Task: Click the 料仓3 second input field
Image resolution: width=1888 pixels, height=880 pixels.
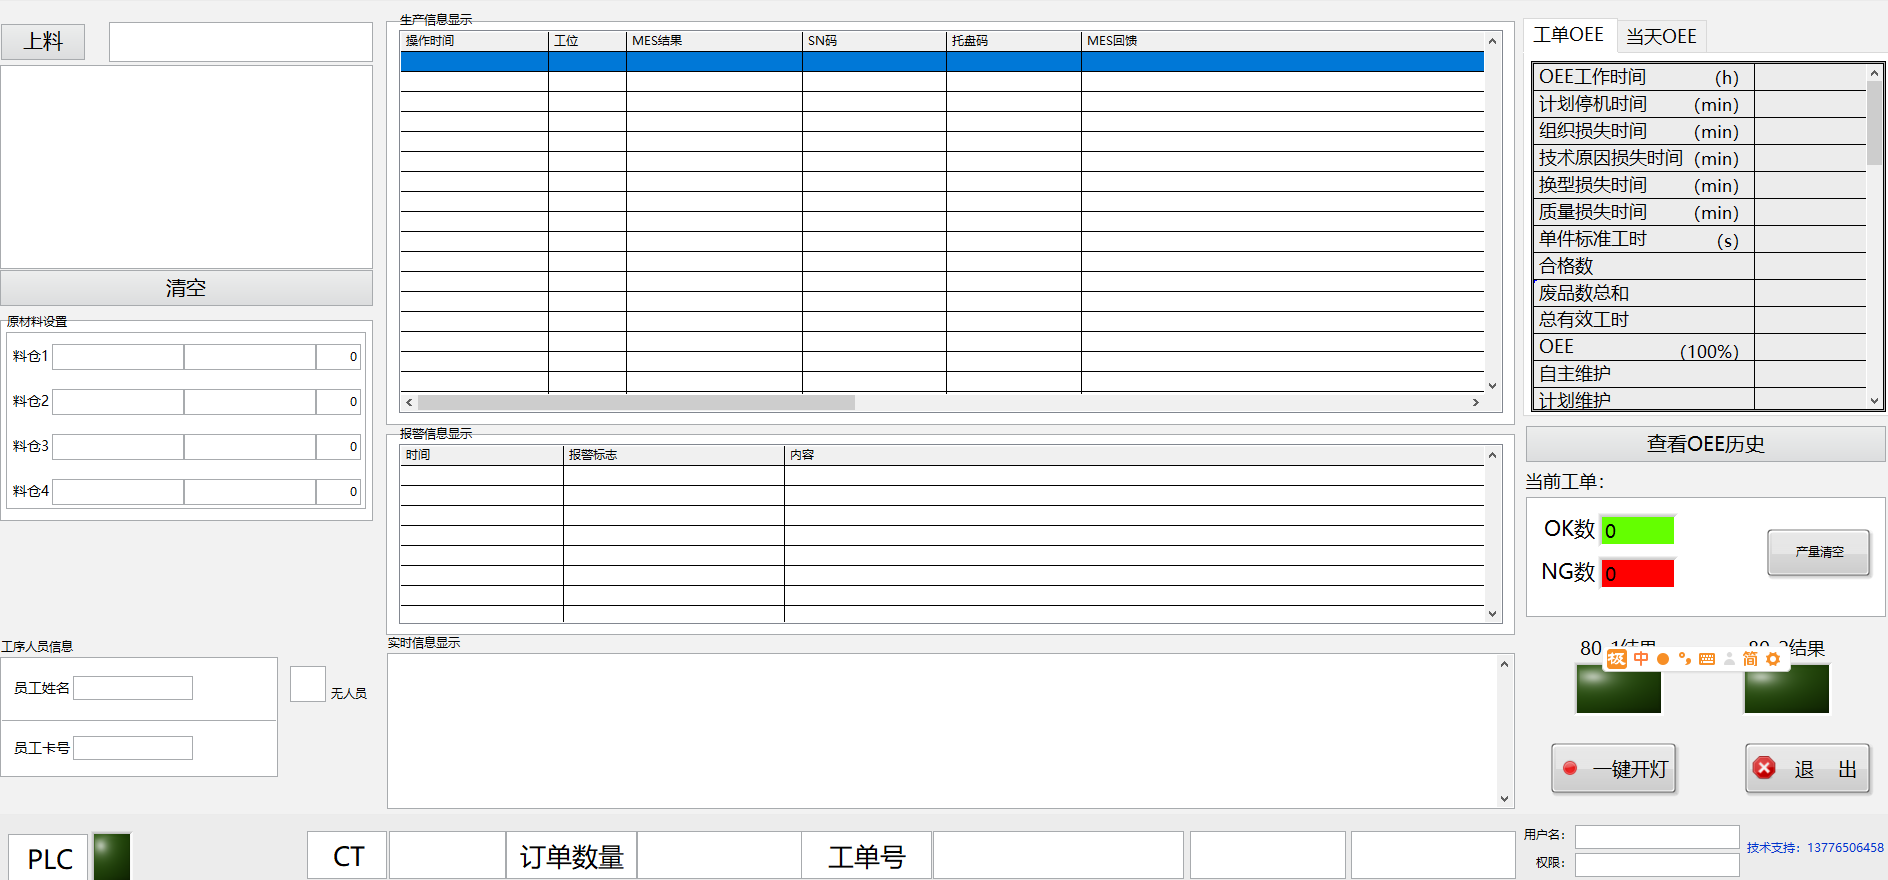Action: pyautogui.click(x=250, y=447)
